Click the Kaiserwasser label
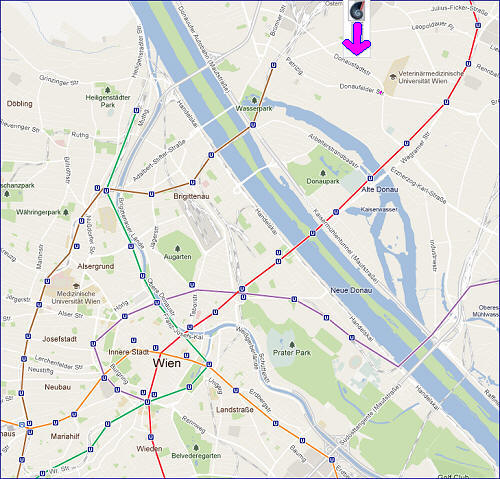 379,209
